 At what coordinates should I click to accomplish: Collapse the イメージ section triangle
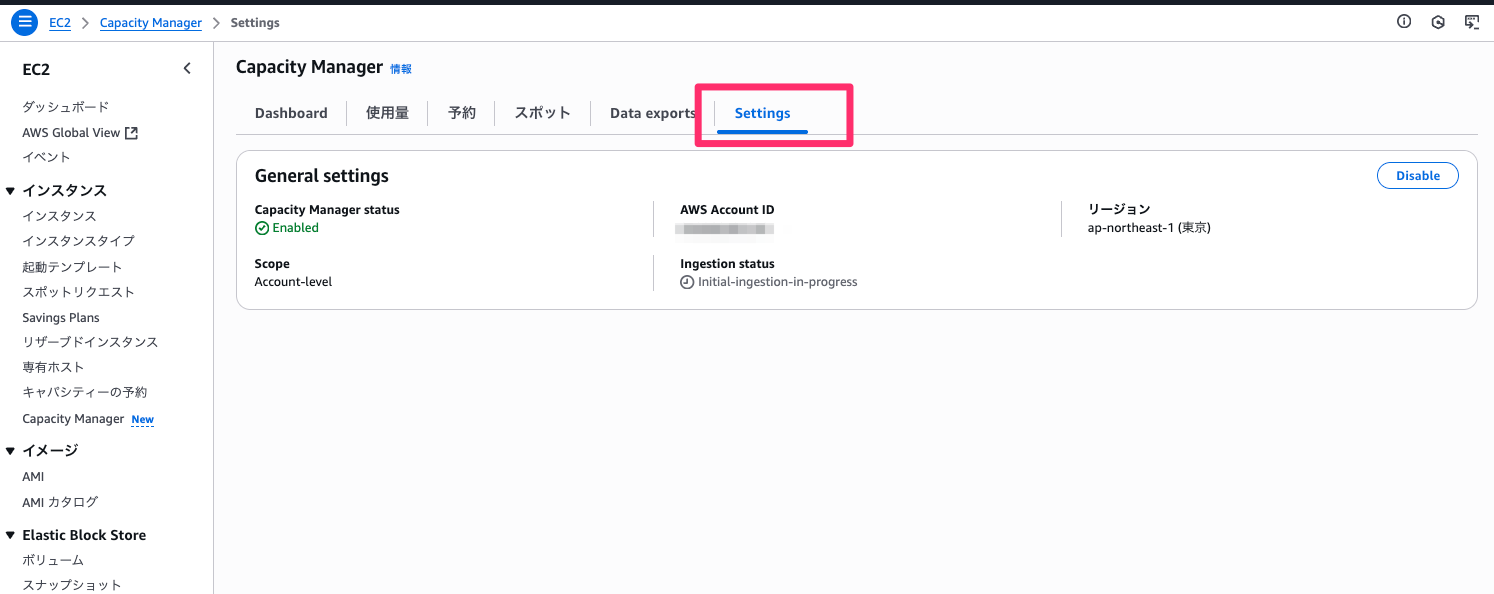coord(11,451)
